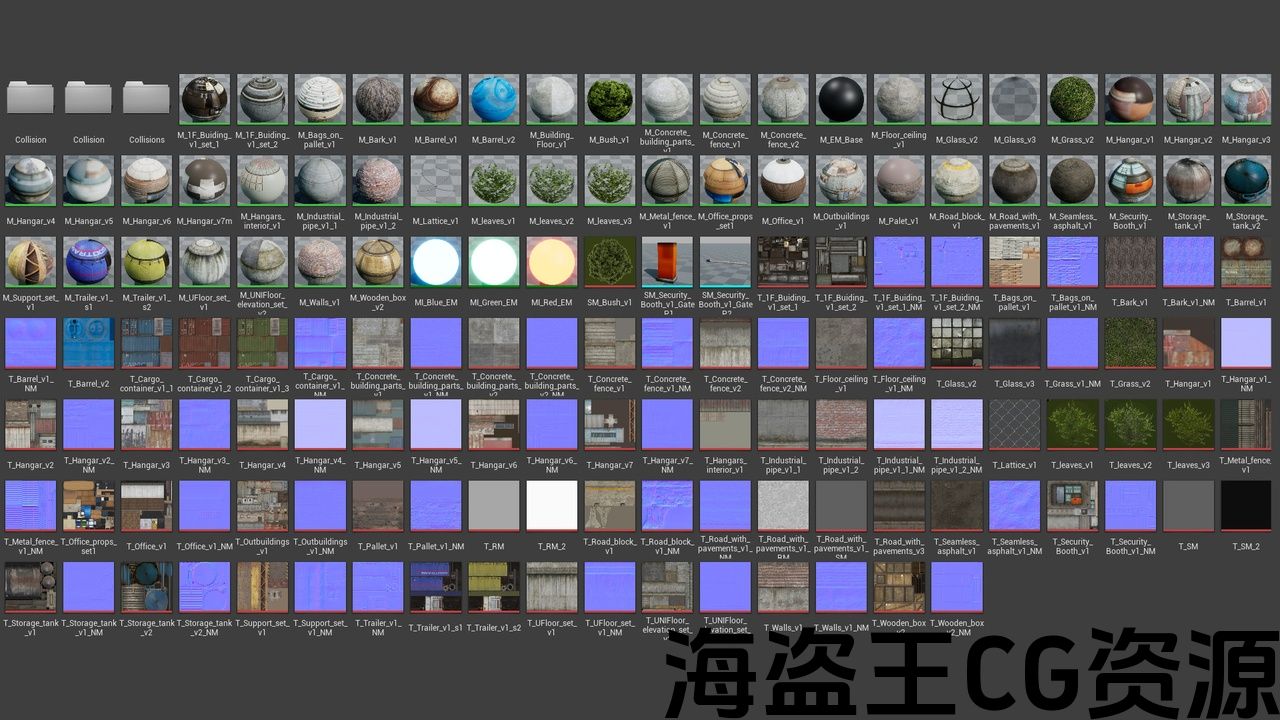This screenshot has height=720, width=1280.
Task: Choose the MI_Blue_EM material instance
Action: pyautogui.click(x=436, y=262)
